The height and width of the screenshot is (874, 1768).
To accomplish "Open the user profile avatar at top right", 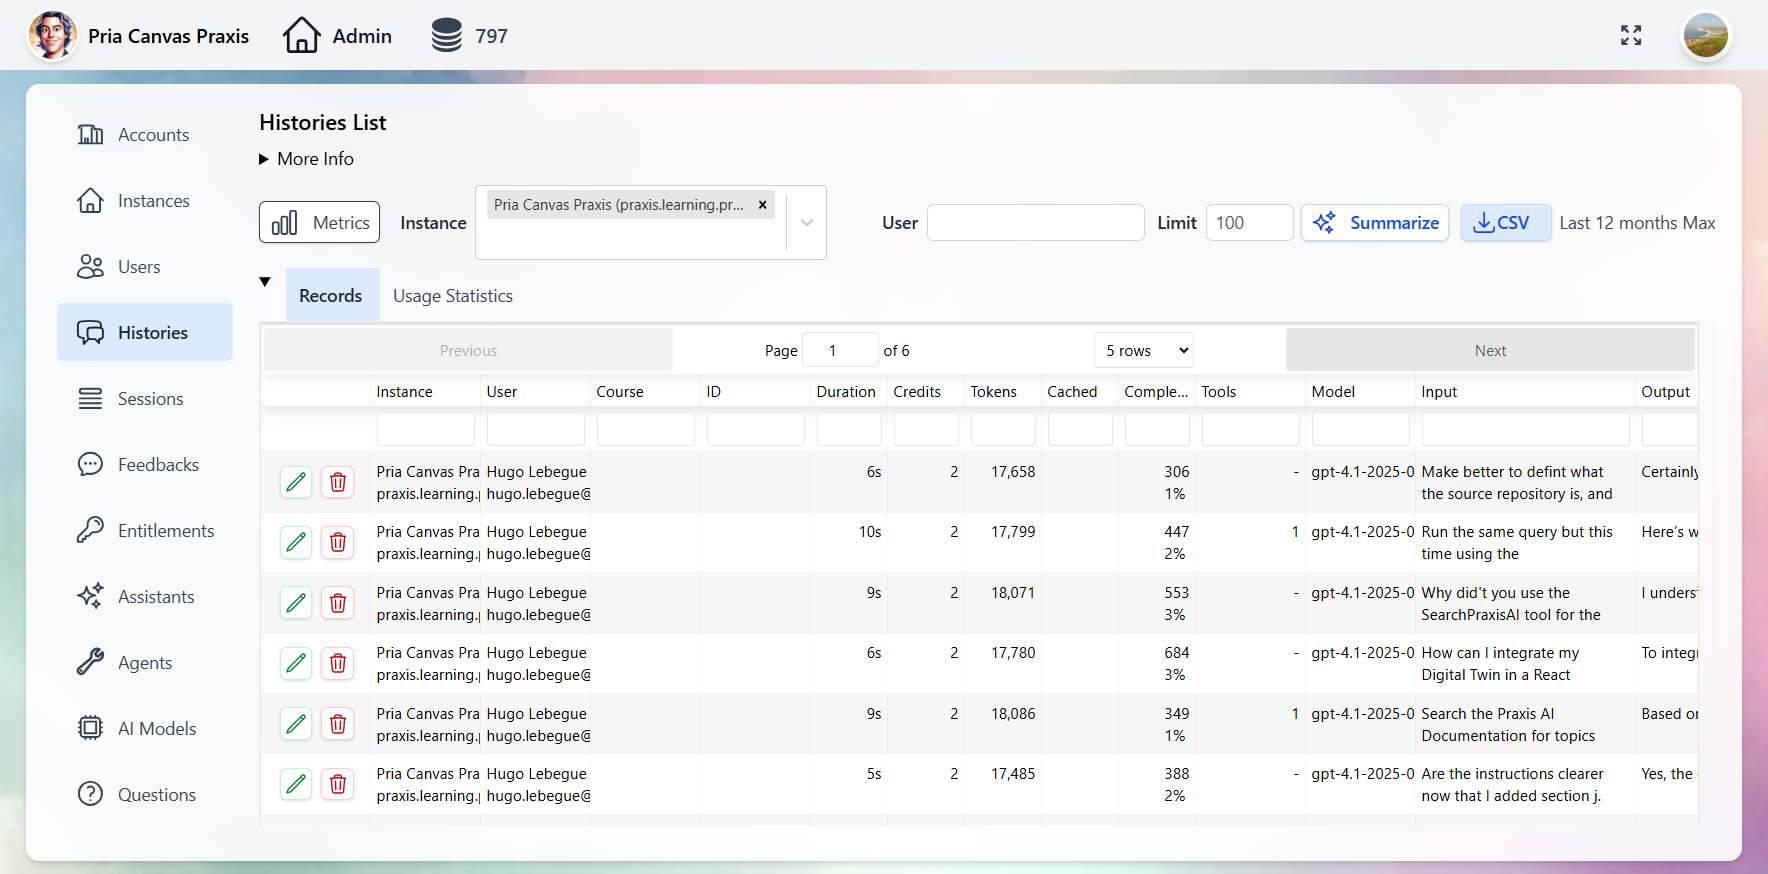I will [1706, 36].
